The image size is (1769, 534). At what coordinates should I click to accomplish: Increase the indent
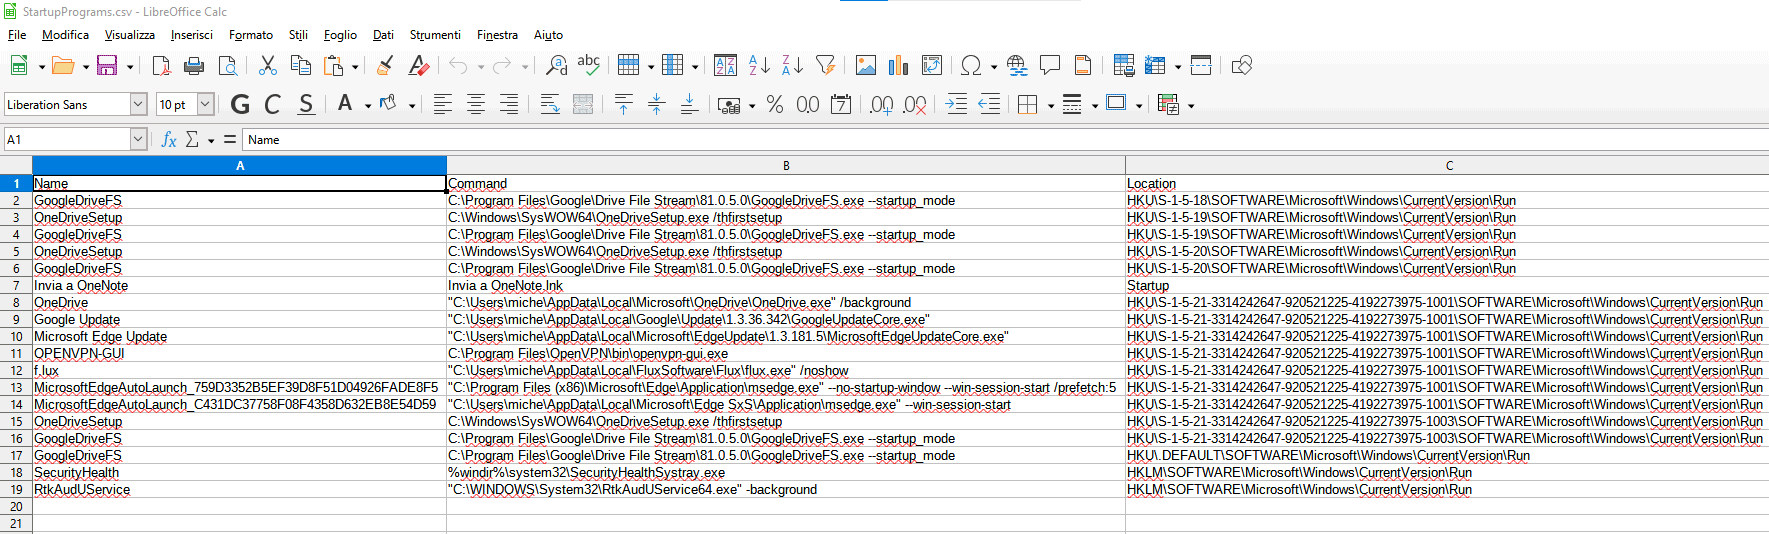(956, 104)
